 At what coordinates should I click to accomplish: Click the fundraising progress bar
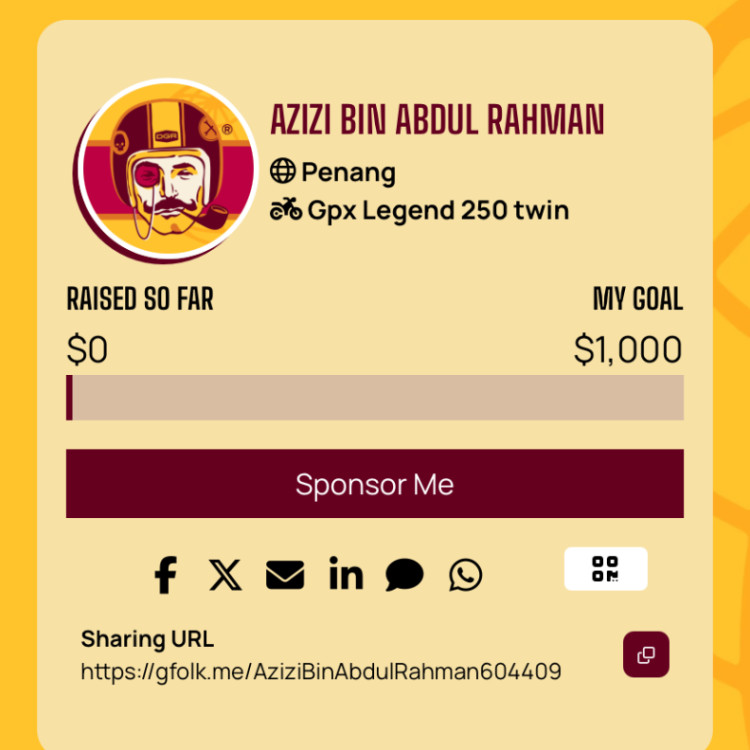tap(375, 397)
